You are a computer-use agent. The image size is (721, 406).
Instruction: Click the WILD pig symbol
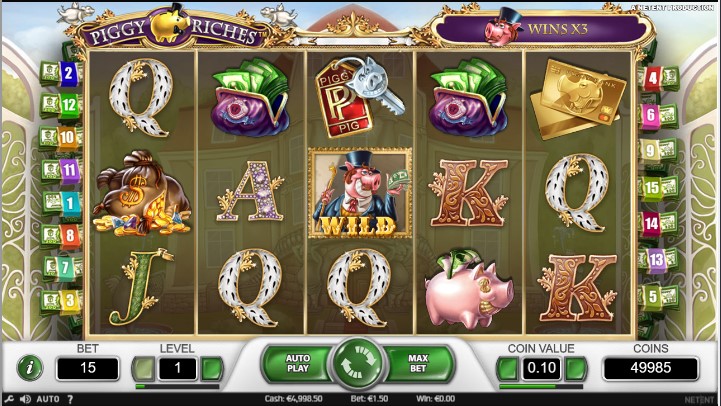coord(360,193)
